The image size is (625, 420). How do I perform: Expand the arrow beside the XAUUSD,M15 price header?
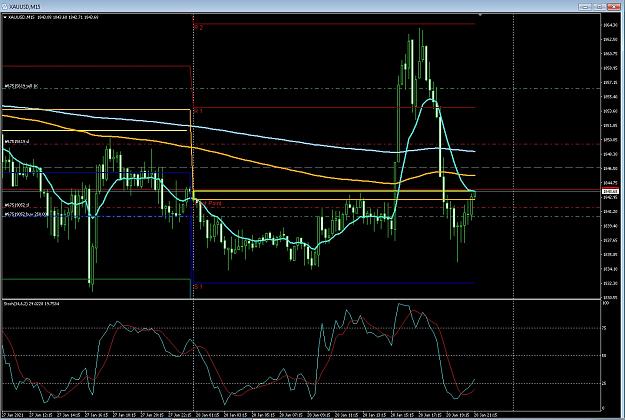pos(5,17)
